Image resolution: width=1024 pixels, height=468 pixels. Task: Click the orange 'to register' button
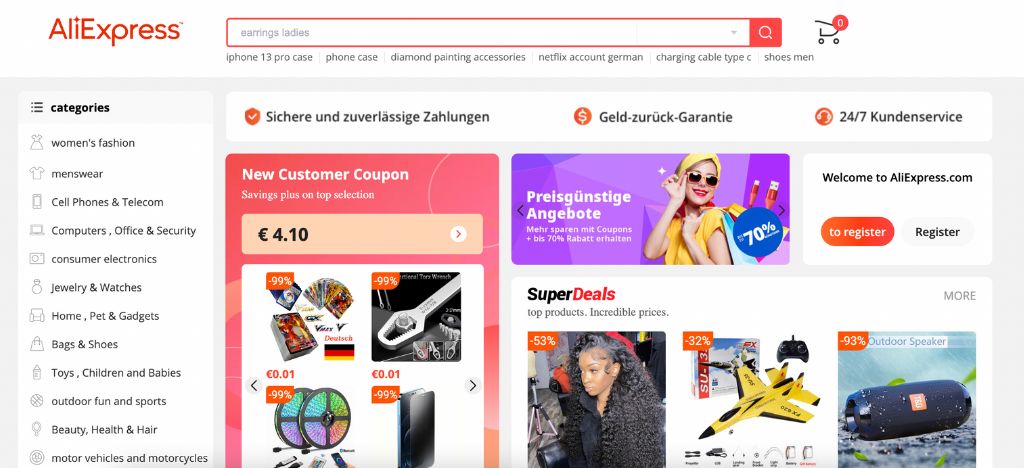(x=857, y=232)
